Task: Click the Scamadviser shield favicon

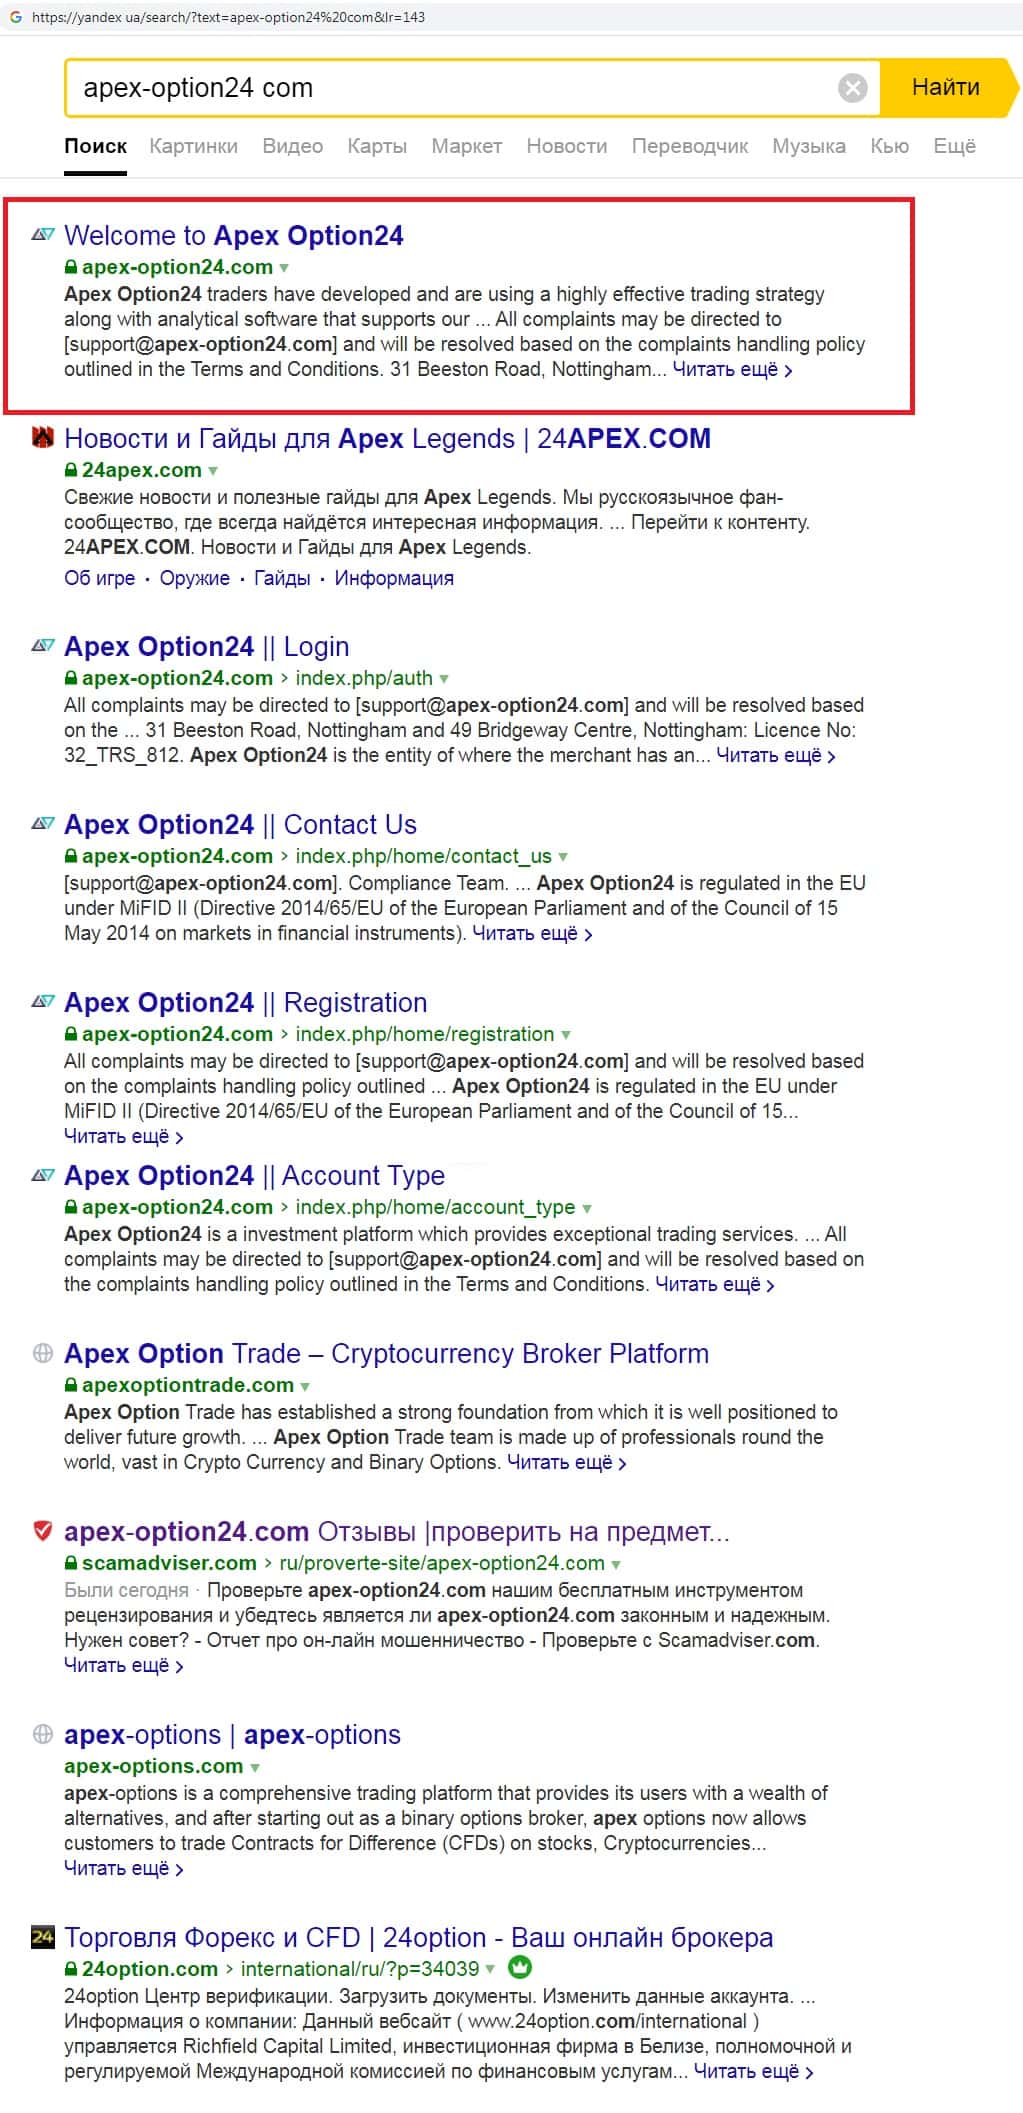Action: (42, 1530)
